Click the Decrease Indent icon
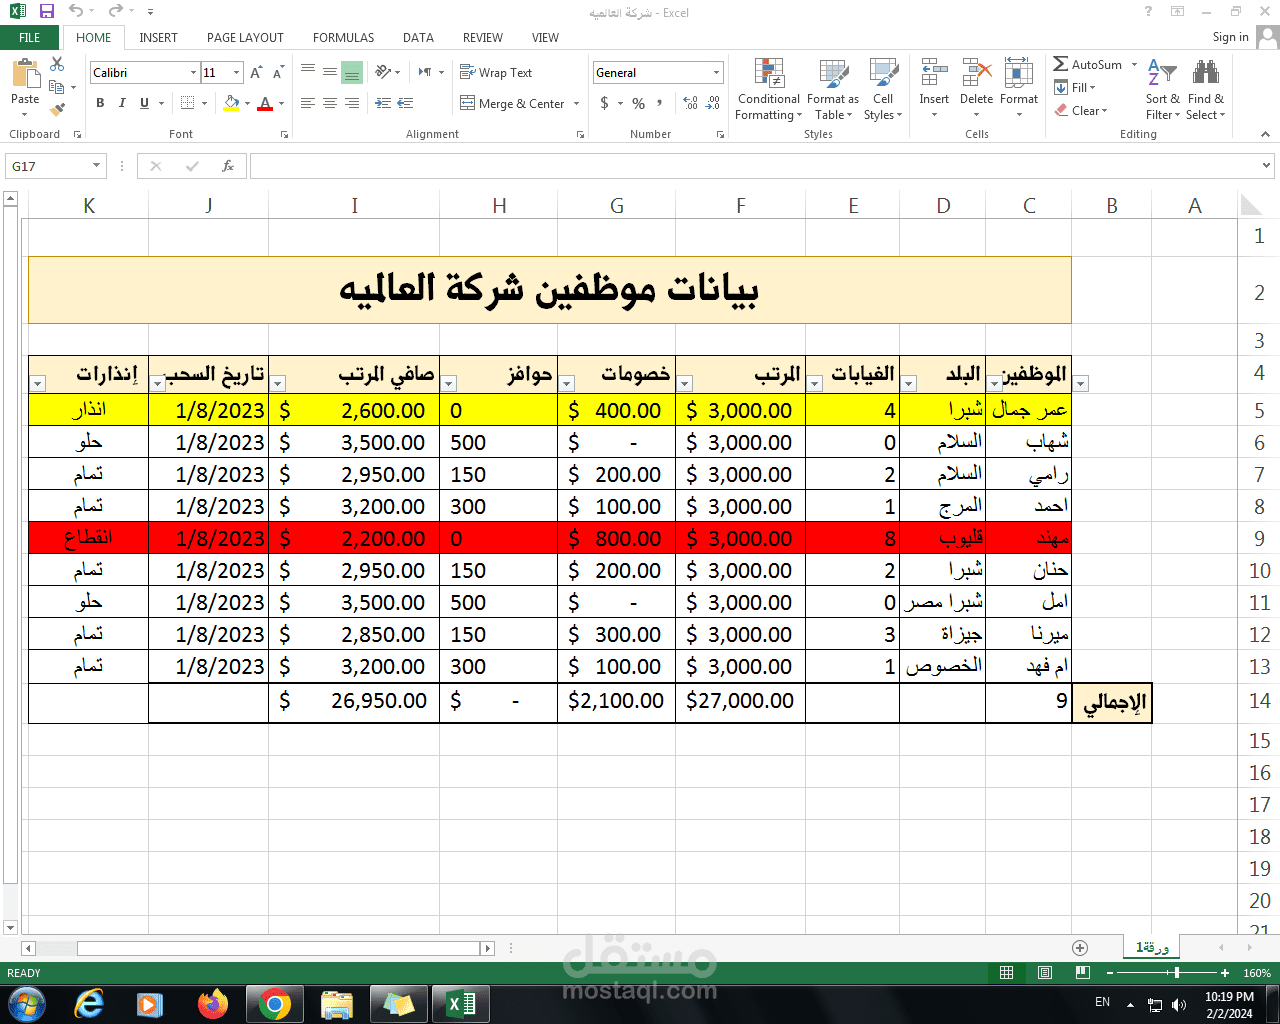The image size is (1280, 1024). click(x=383, y=103)
